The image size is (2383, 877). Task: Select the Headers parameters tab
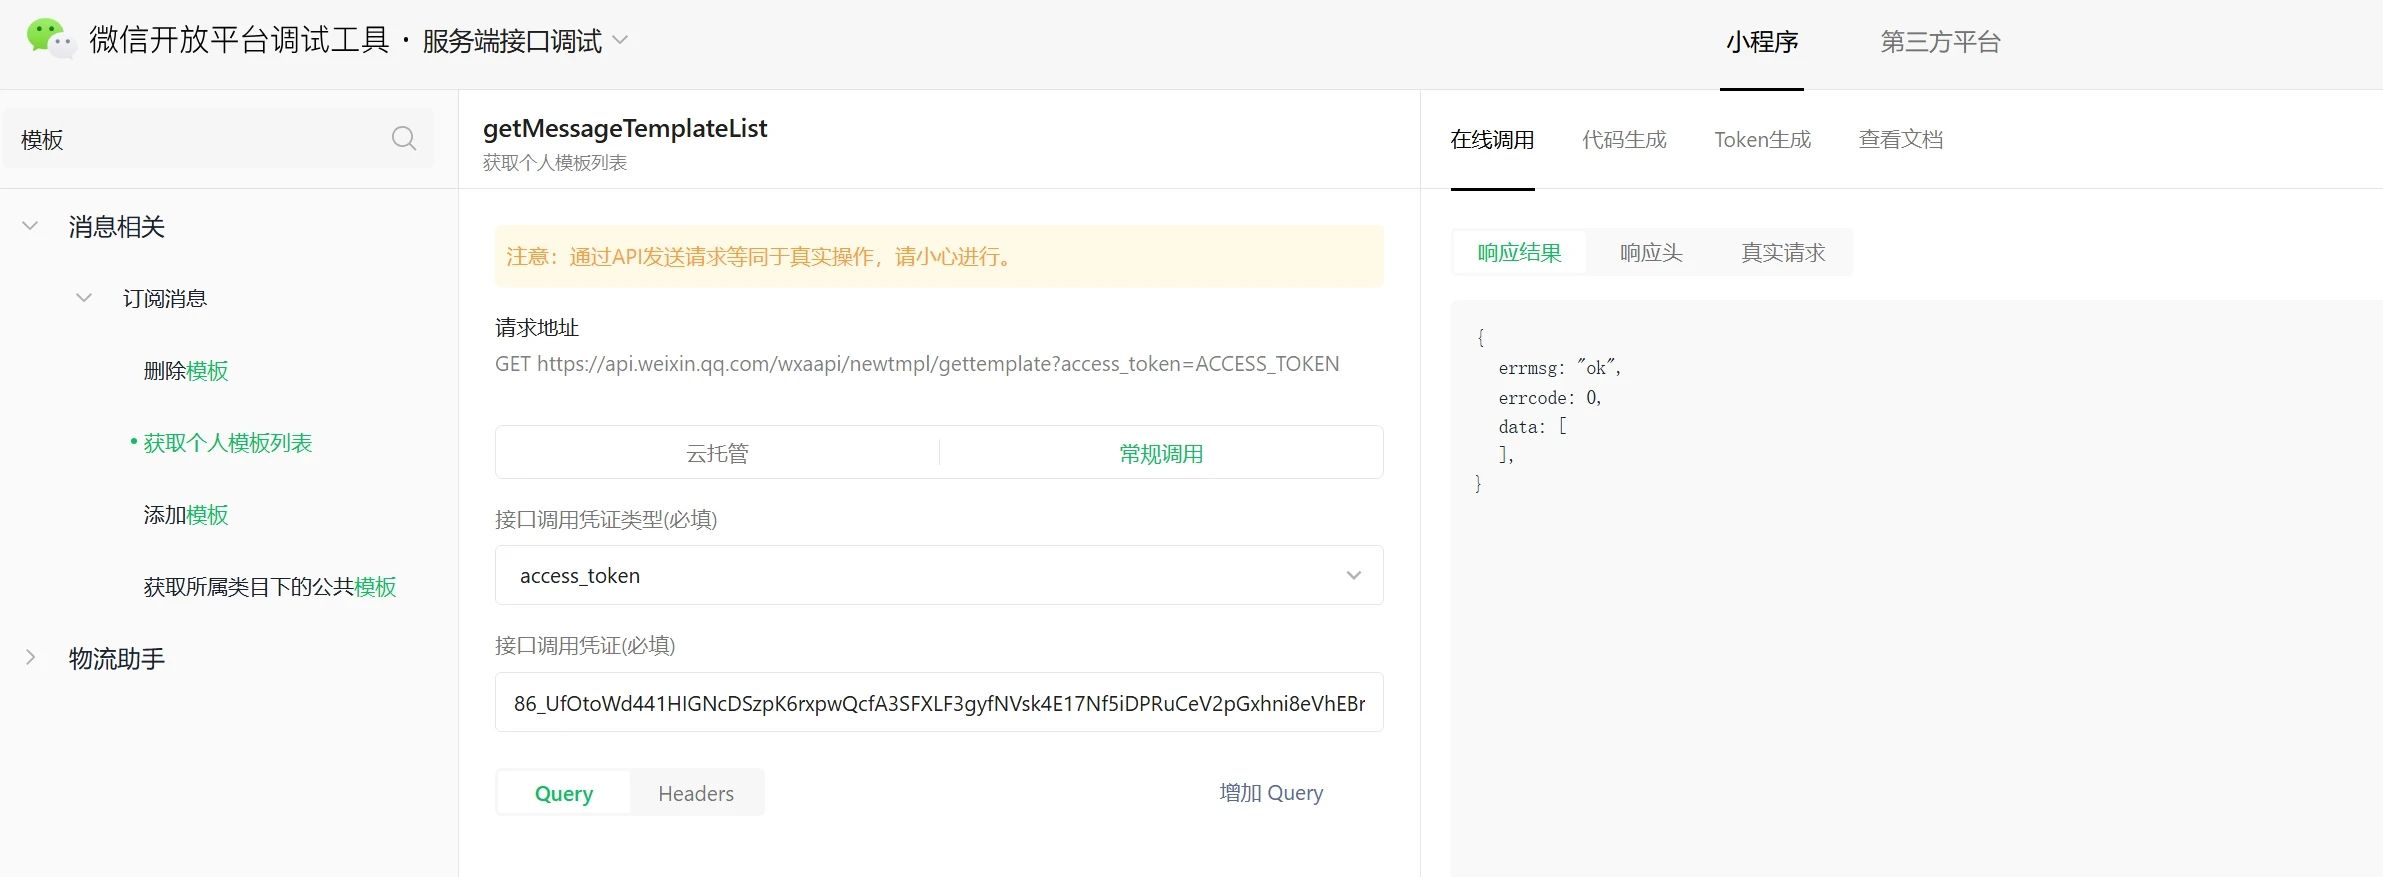(696, 793)
